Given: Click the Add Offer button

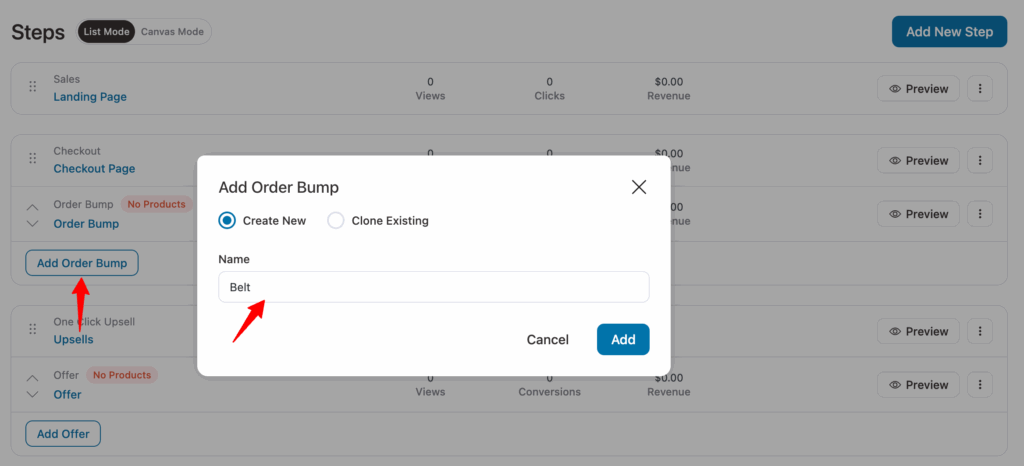Looking at the screenshot, I should click(x=63, y=433).
